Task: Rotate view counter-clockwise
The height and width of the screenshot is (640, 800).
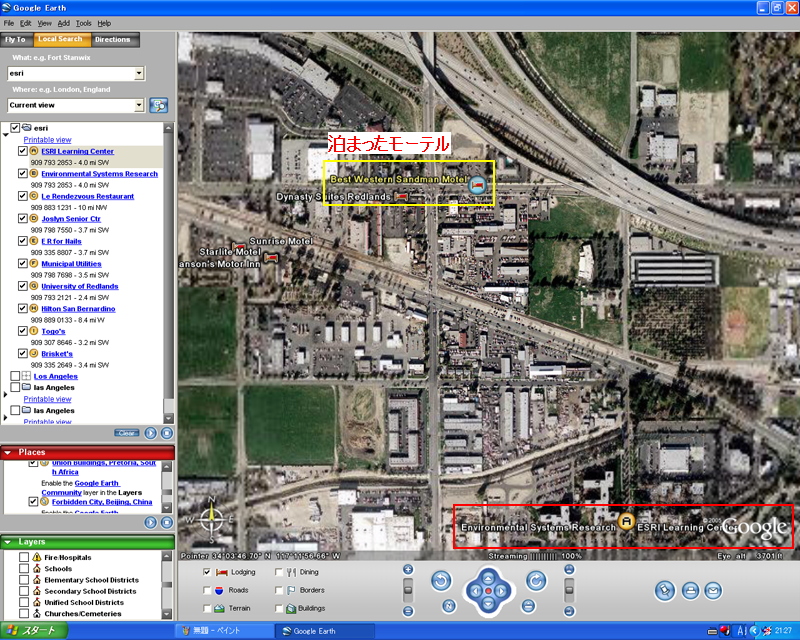Action: coord(441,581)
